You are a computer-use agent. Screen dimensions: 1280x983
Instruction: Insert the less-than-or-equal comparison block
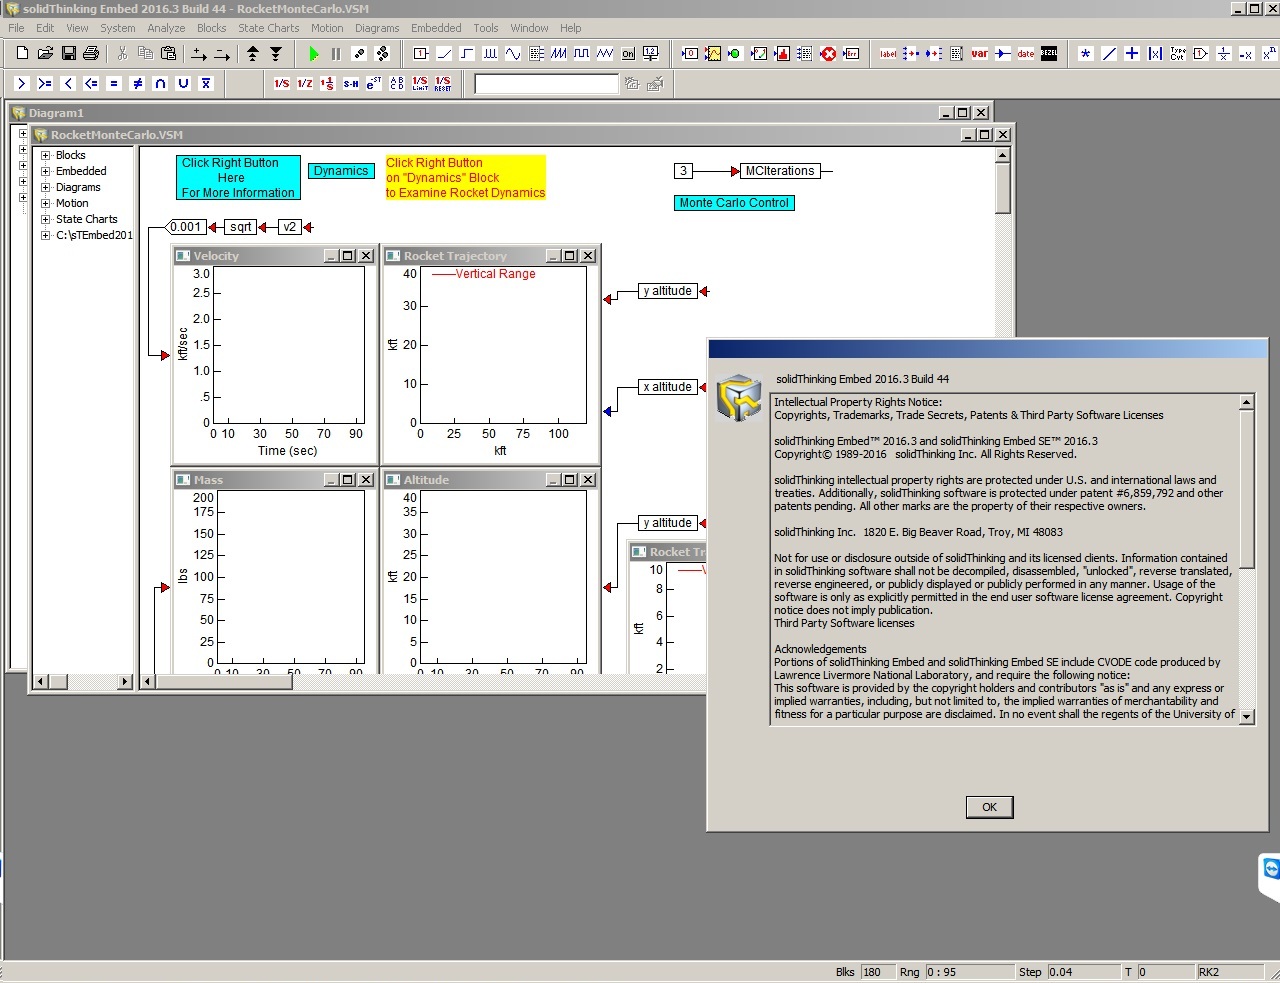point(91,84)
